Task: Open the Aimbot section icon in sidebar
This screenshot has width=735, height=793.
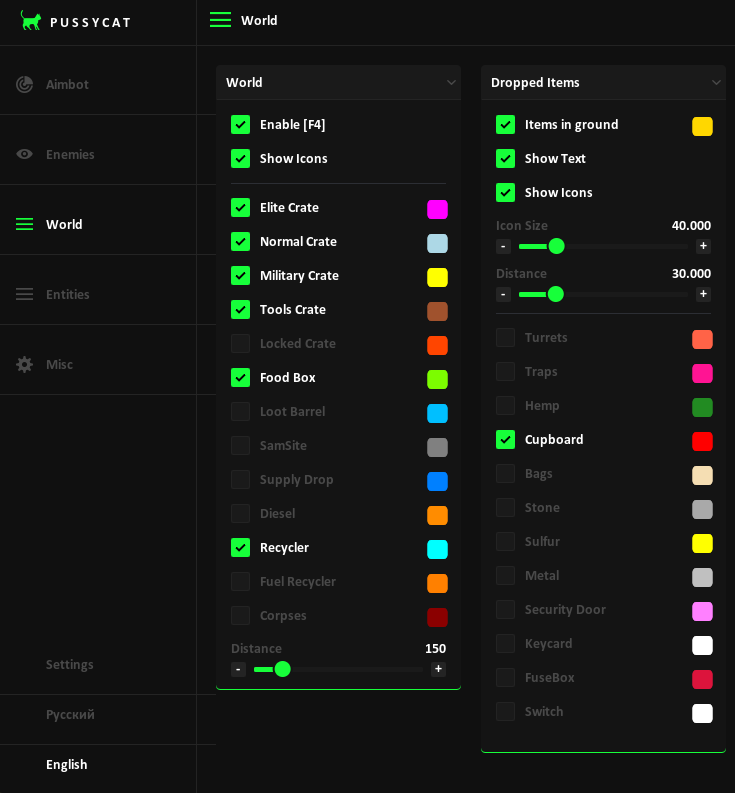Action: pyautogui.click(x=25, y=84)
